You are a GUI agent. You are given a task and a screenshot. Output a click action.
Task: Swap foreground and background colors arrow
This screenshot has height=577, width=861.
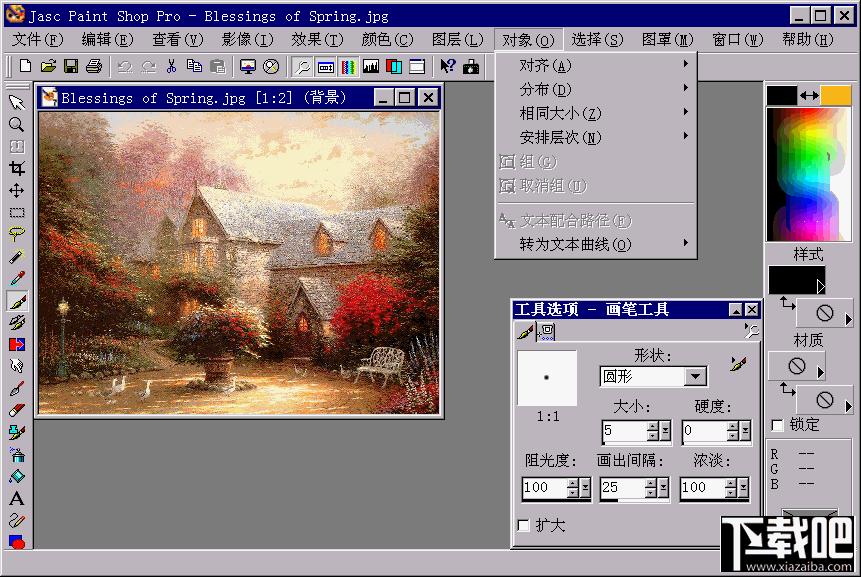point(809,96)
